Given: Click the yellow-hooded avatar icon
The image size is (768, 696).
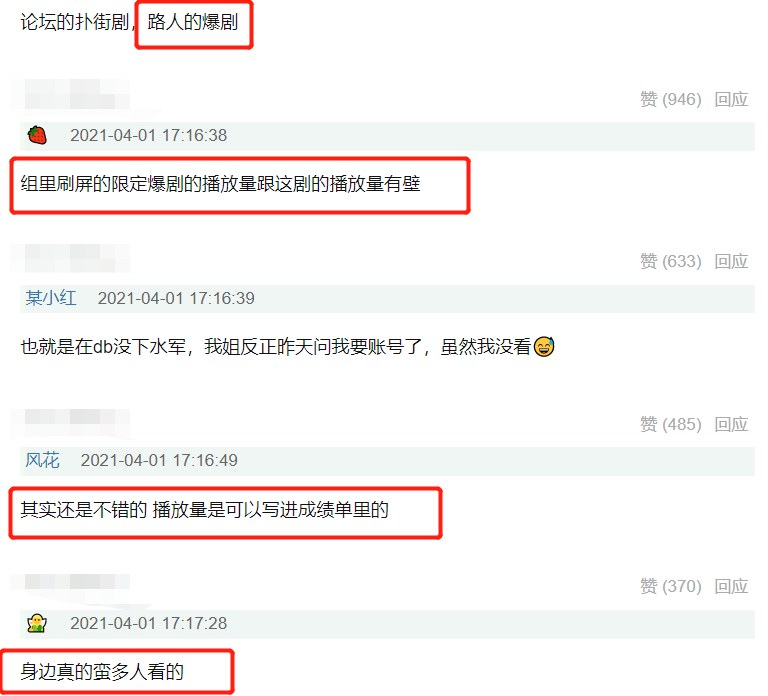Looking at the screenshot, I should tap(37, 623).
